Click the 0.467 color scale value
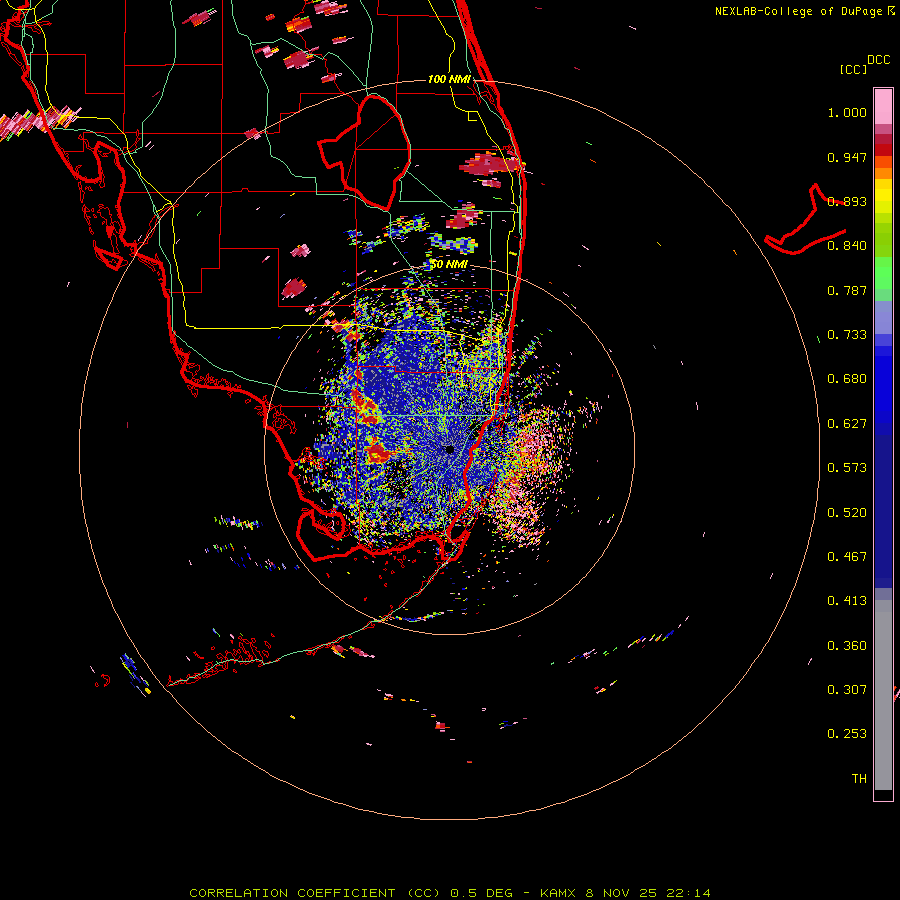The height and width of the screenshot is (900, 900). pos(847,557)
